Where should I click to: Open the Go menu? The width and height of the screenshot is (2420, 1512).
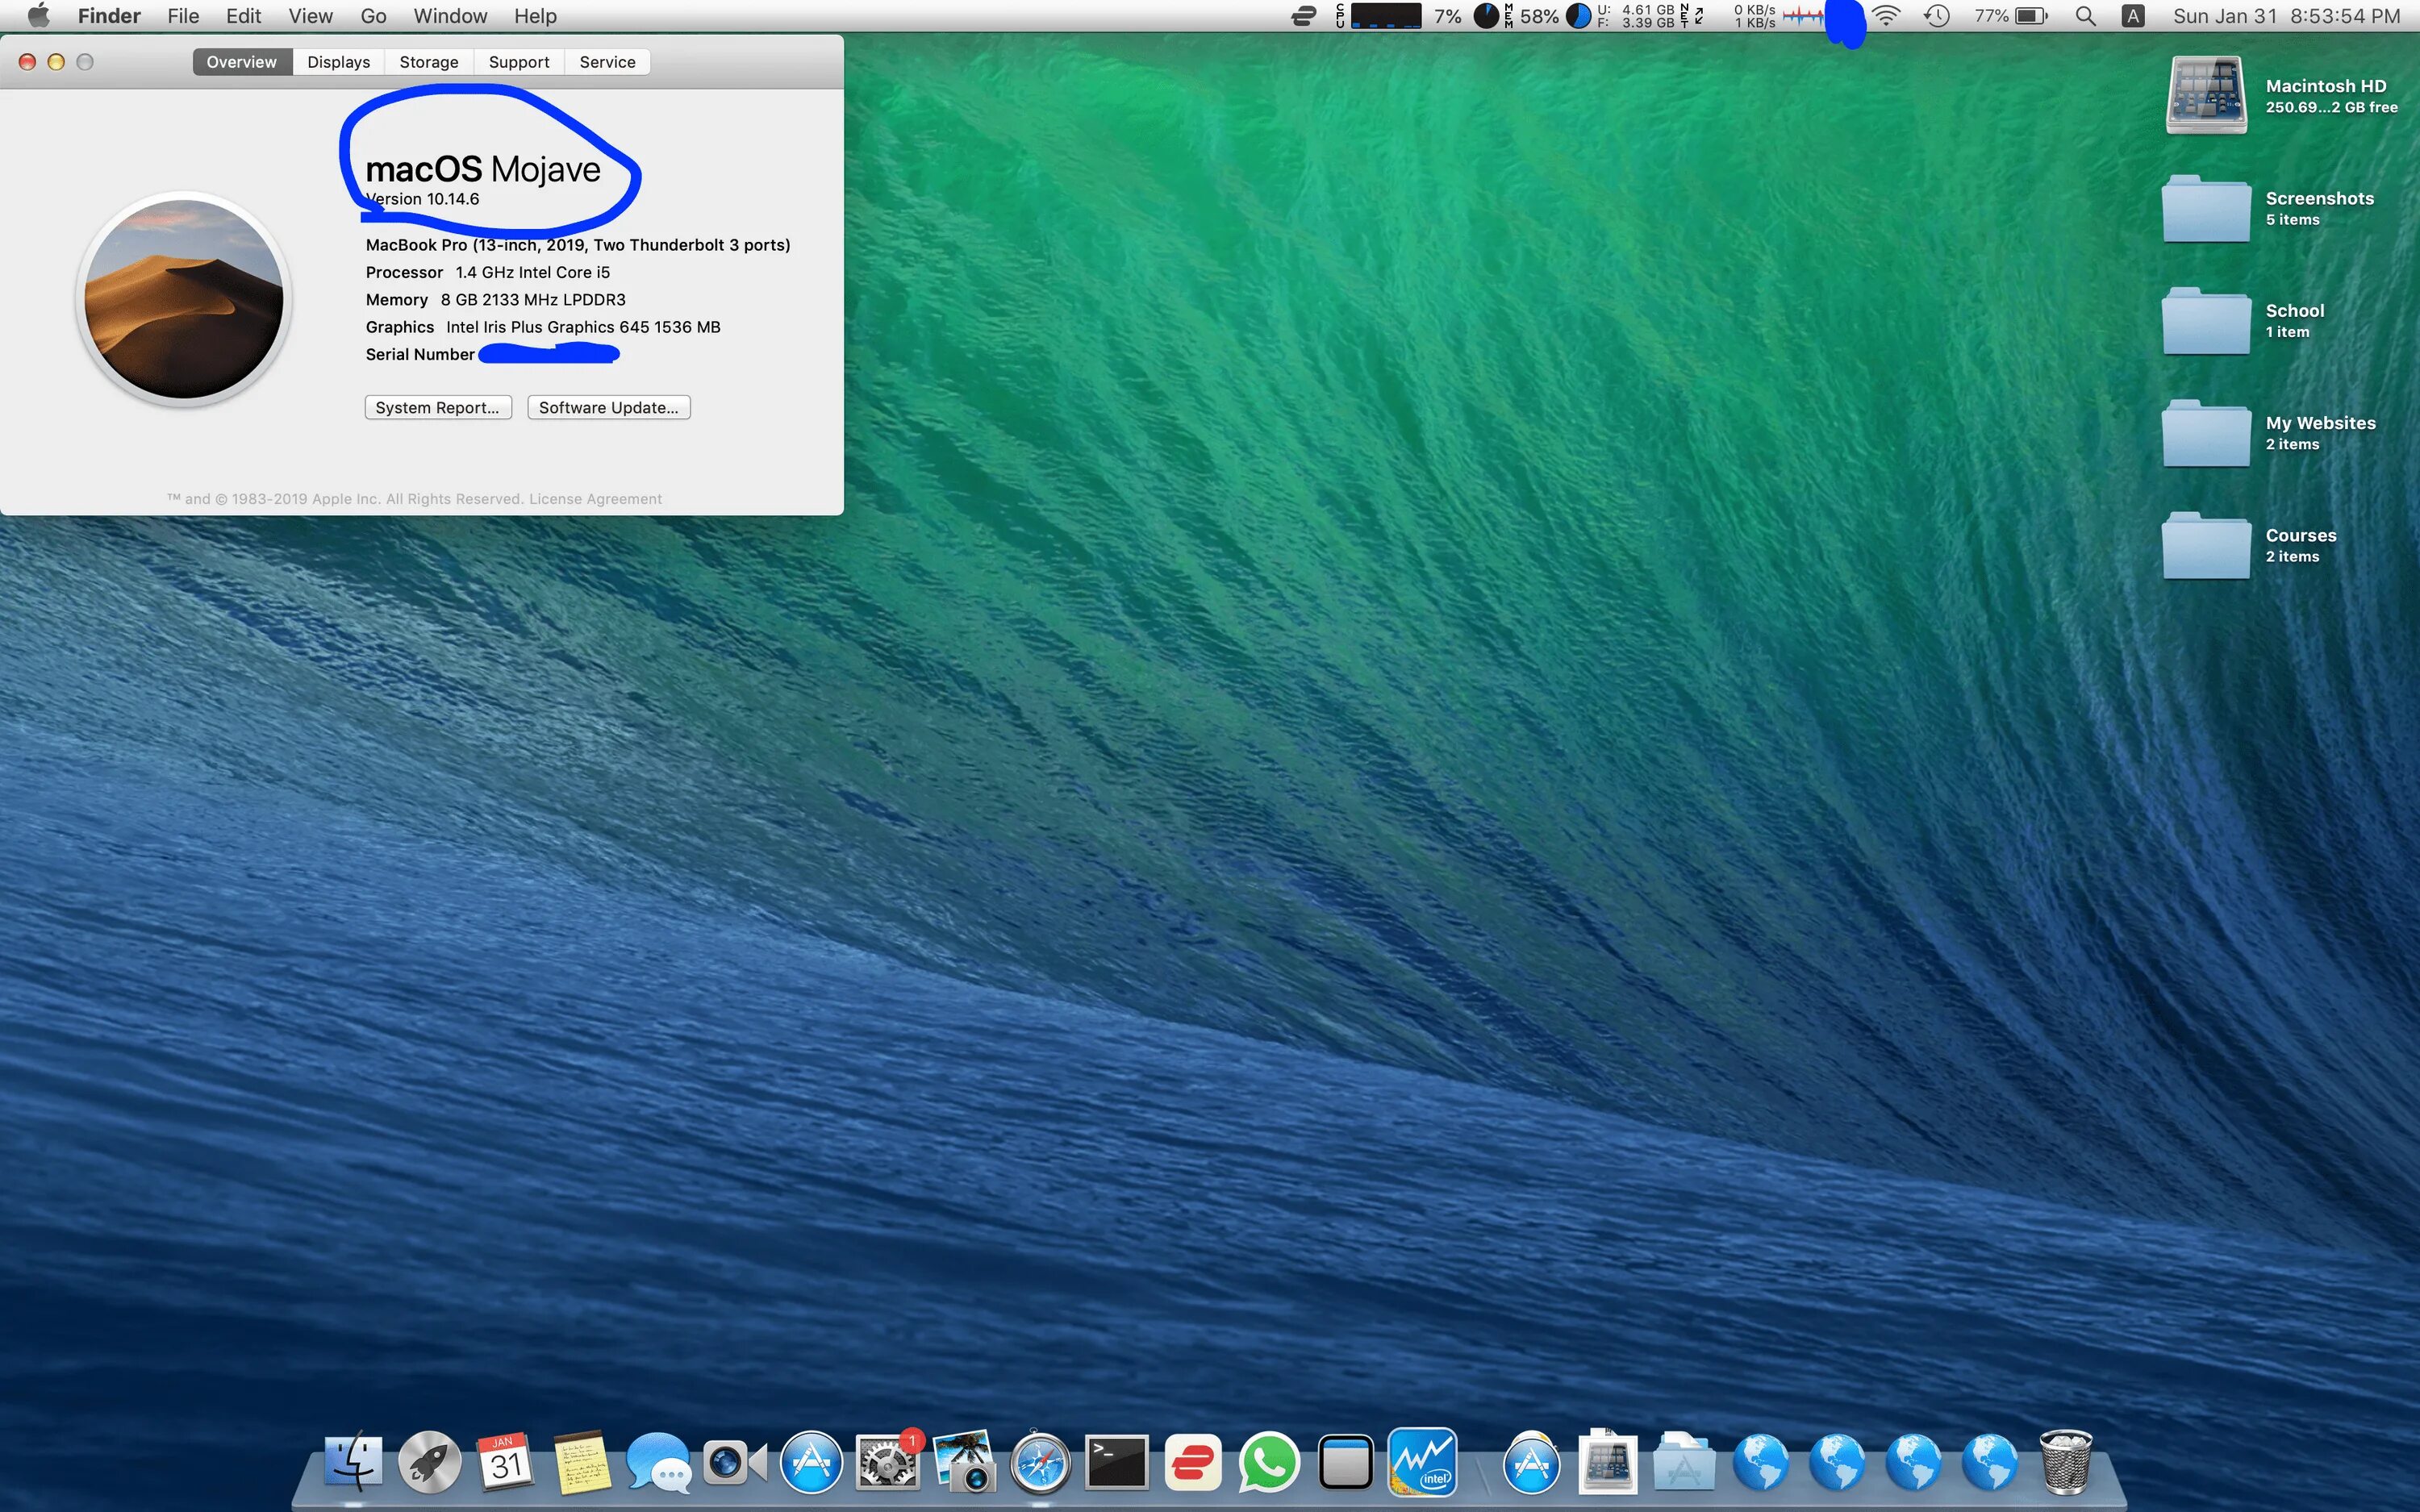click(373, 16)
